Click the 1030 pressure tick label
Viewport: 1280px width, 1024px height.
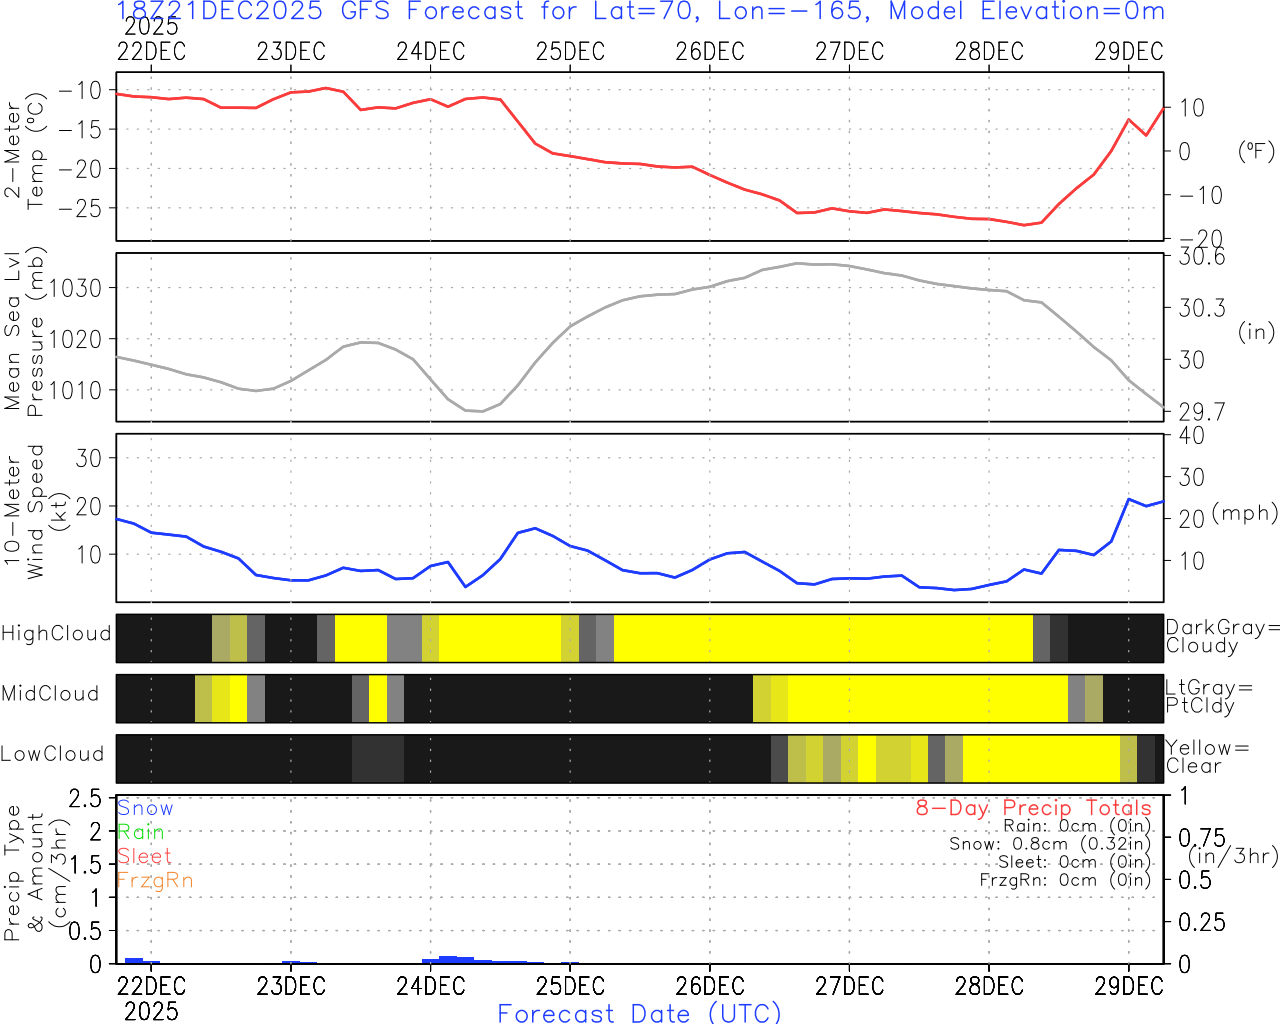click(x=76, y=288)
